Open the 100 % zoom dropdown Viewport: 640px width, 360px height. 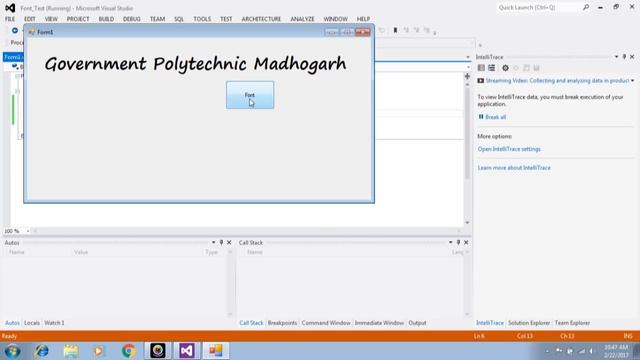tap(28, 231)
